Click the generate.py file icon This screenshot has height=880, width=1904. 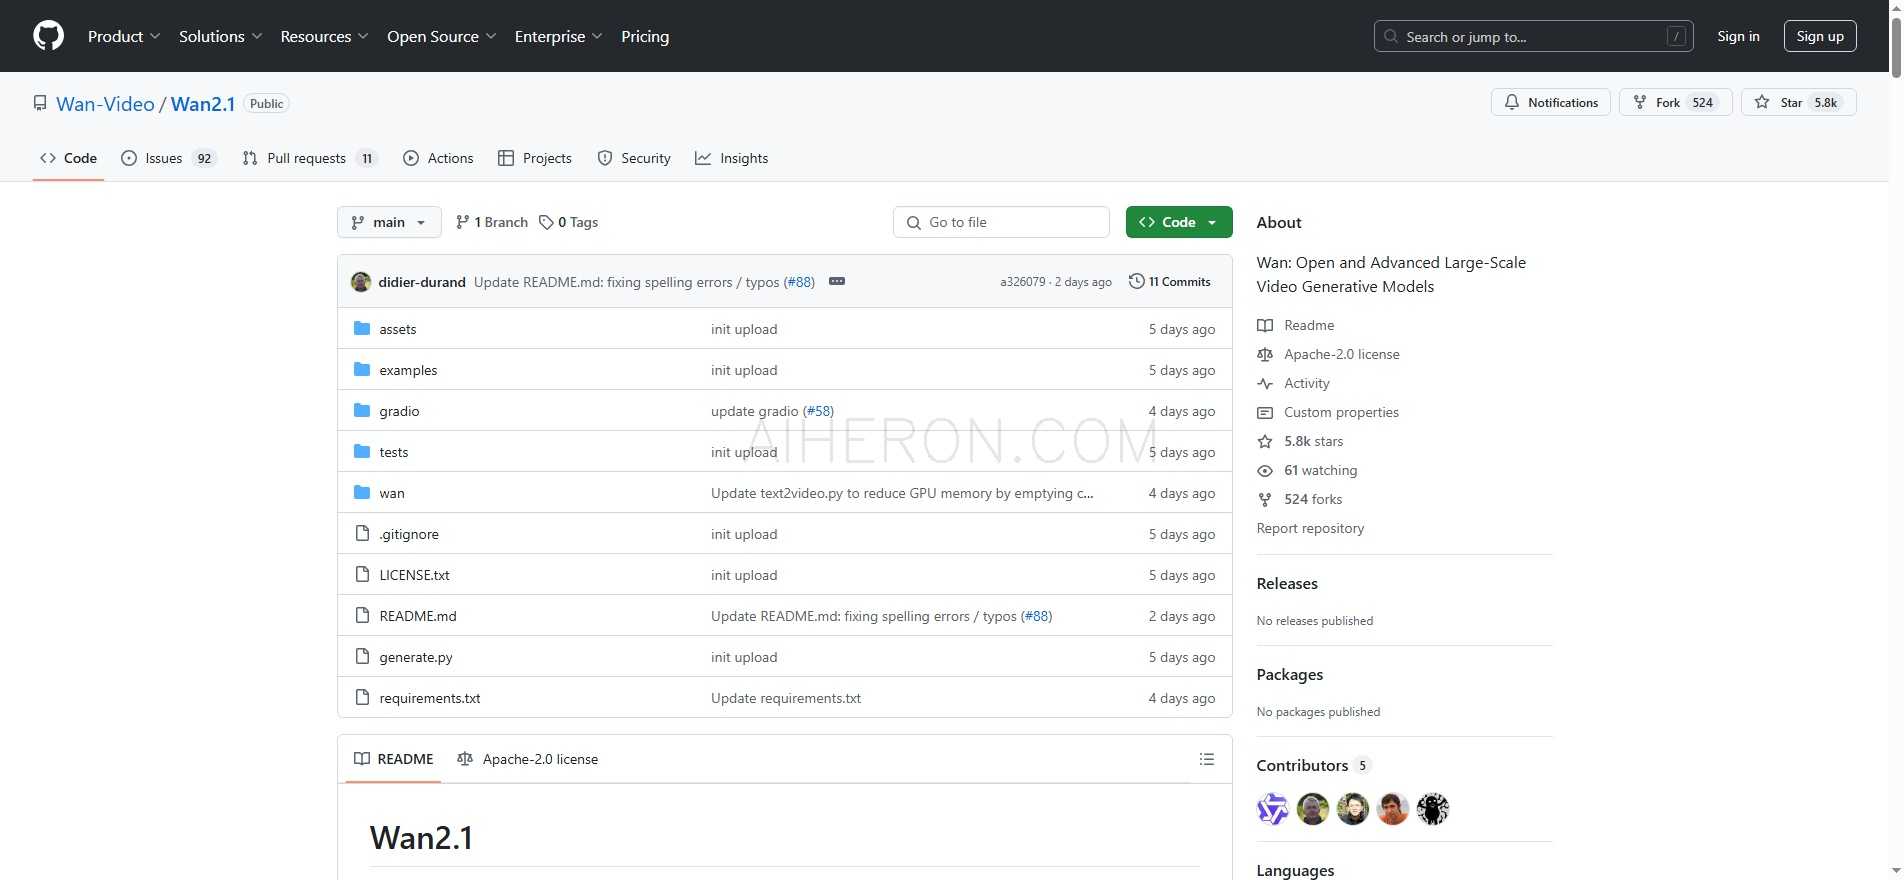coord(362,656)
